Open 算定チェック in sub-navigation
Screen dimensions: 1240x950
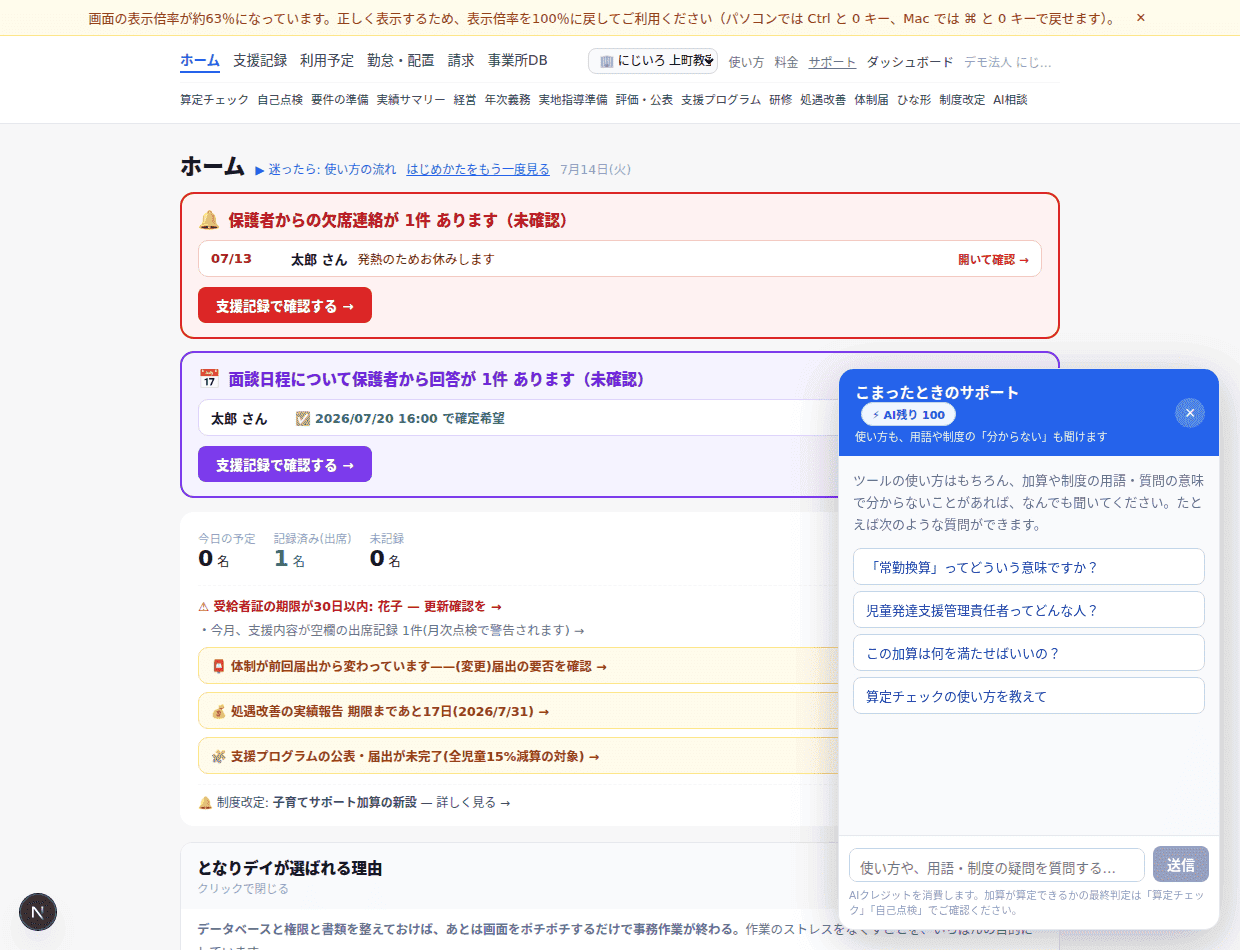click(x=215, y=100)
